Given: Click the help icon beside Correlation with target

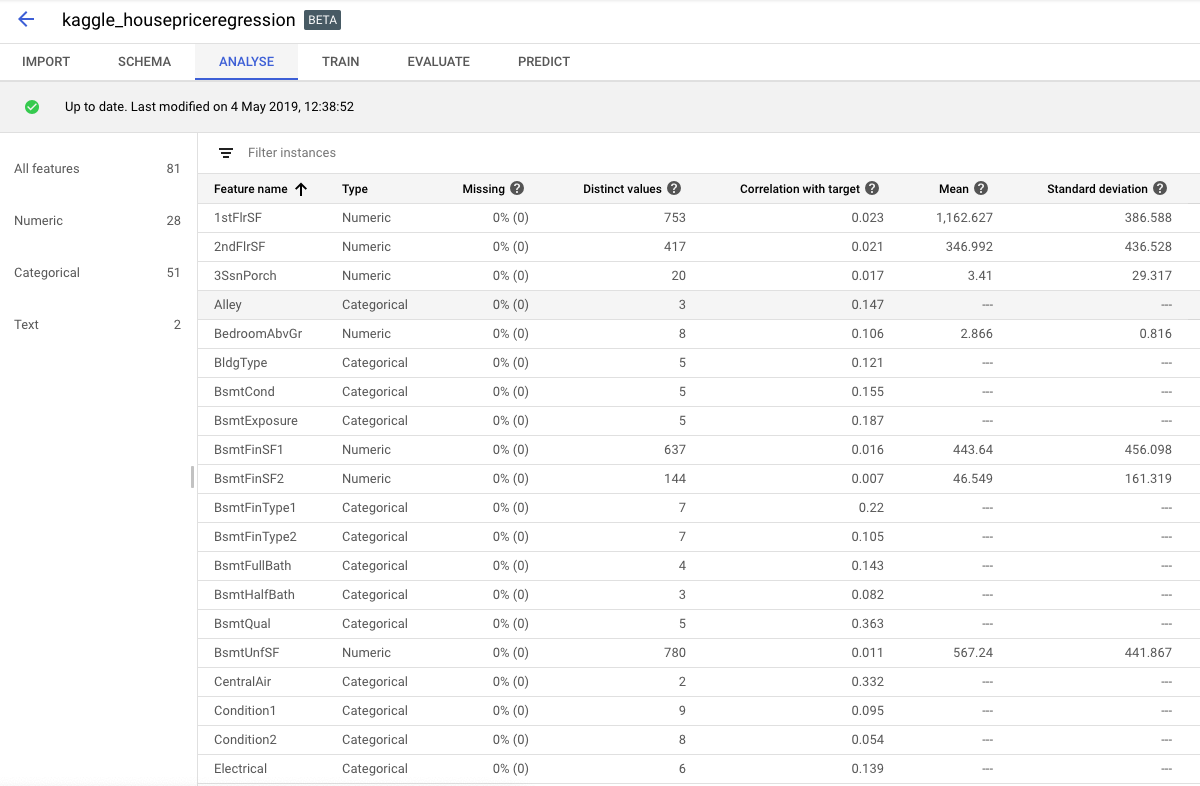Looking at the screenshot, I should click(x=872, y=188).
